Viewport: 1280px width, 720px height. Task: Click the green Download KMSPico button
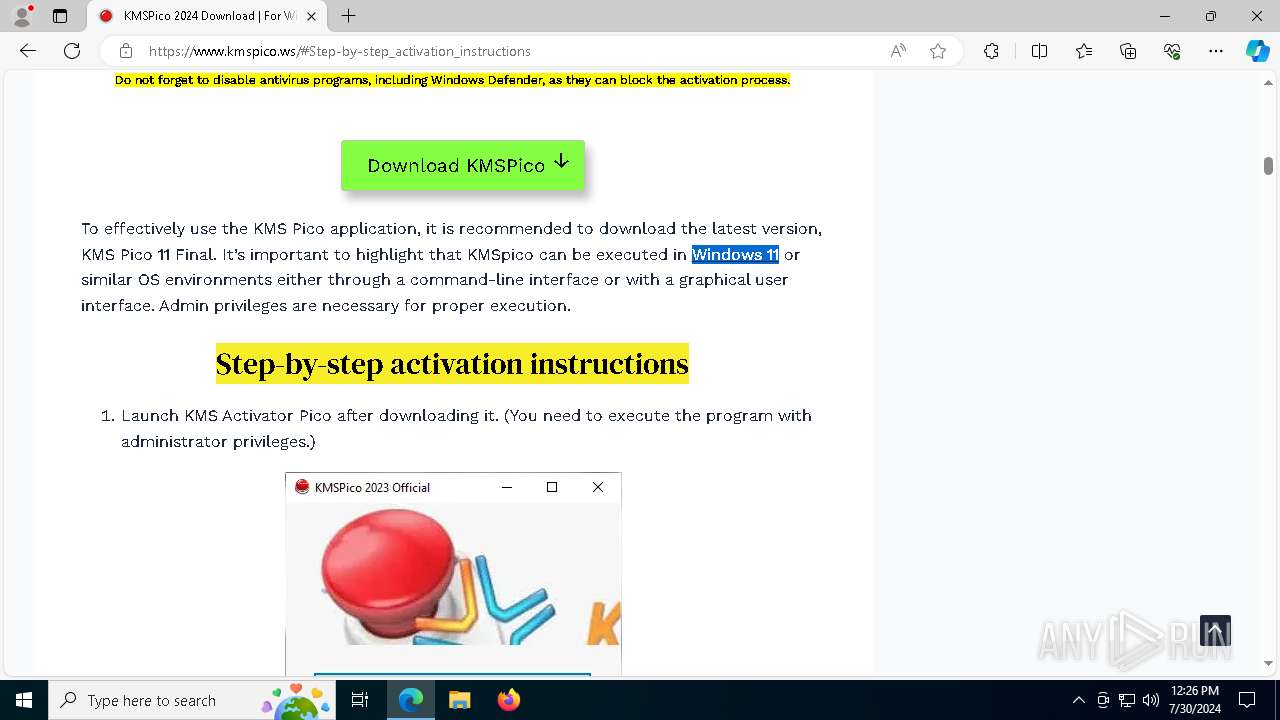(x=463, y=165)
